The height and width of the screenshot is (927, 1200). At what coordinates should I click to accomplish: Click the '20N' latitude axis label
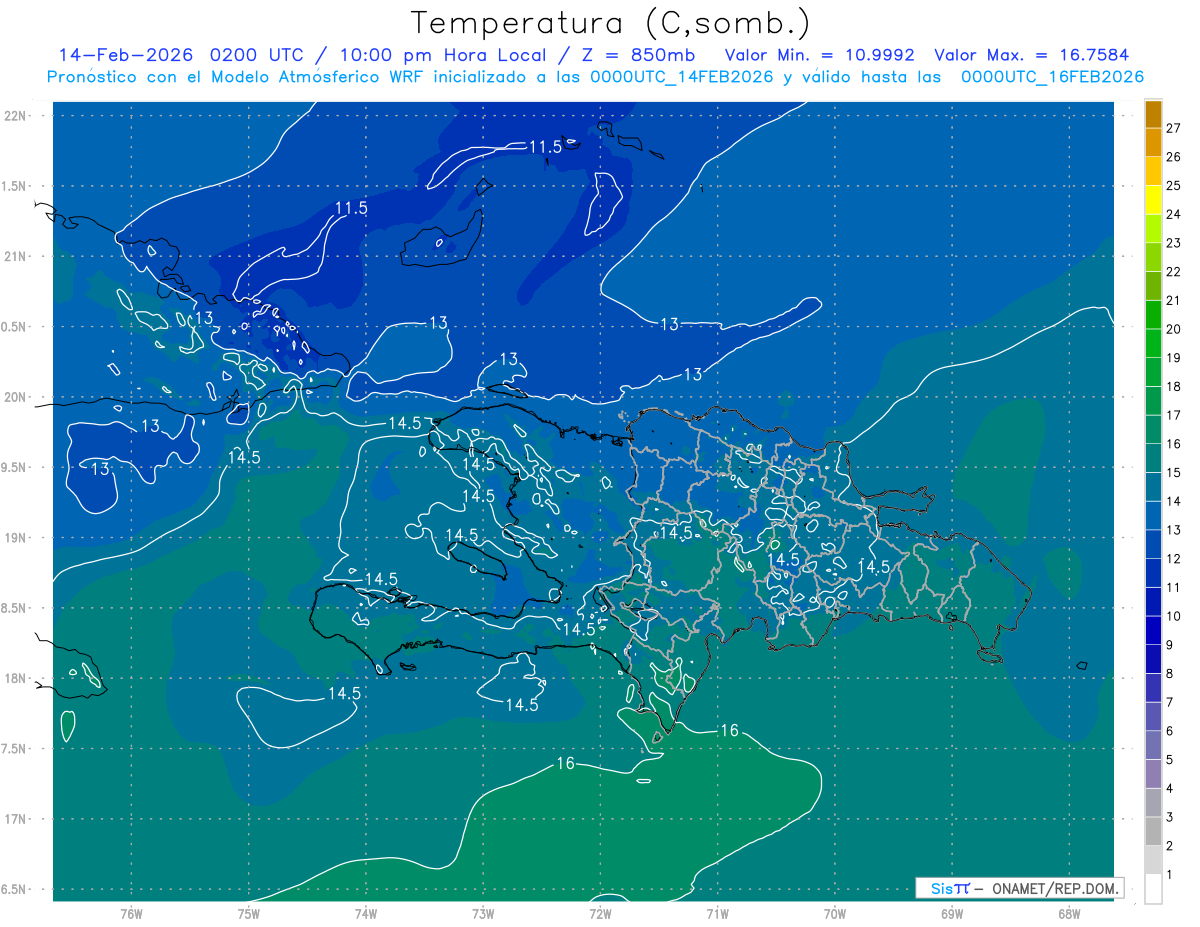(x=14, y=397)
